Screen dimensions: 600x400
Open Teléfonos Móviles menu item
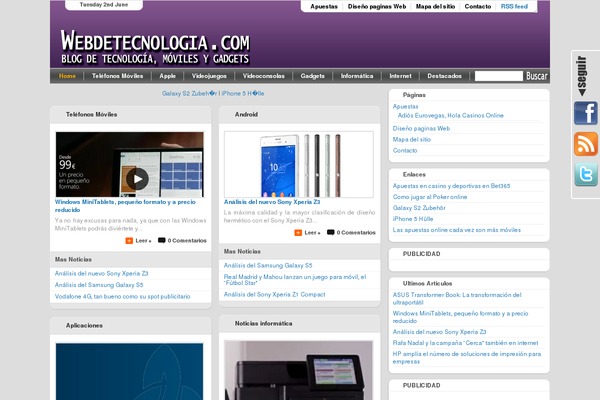pyautogui.click(x=117, y=76)
